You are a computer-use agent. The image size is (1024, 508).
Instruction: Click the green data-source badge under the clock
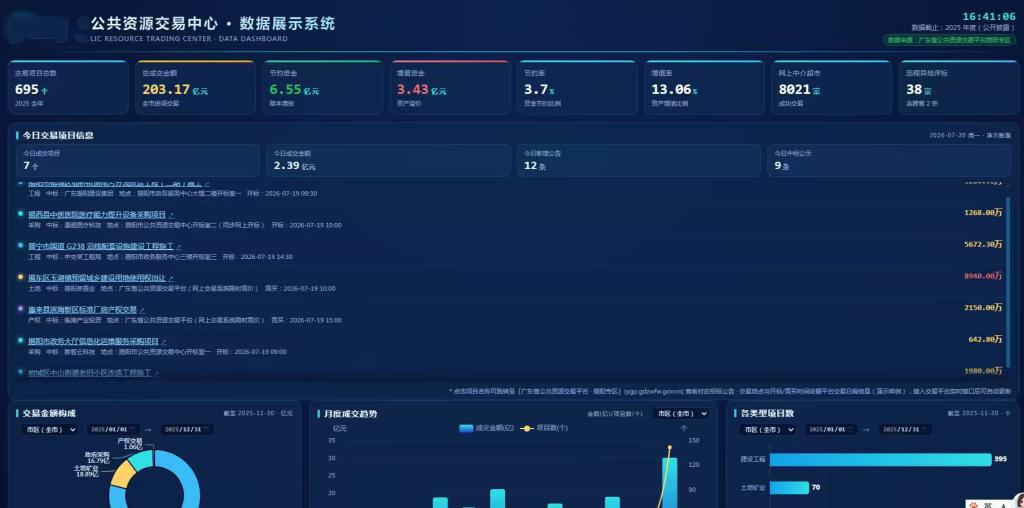click(950, 40)
